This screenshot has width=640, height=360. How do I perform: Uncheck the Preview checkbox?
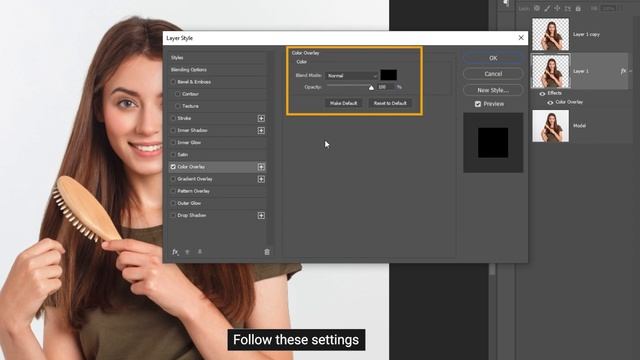pos(478,104)
